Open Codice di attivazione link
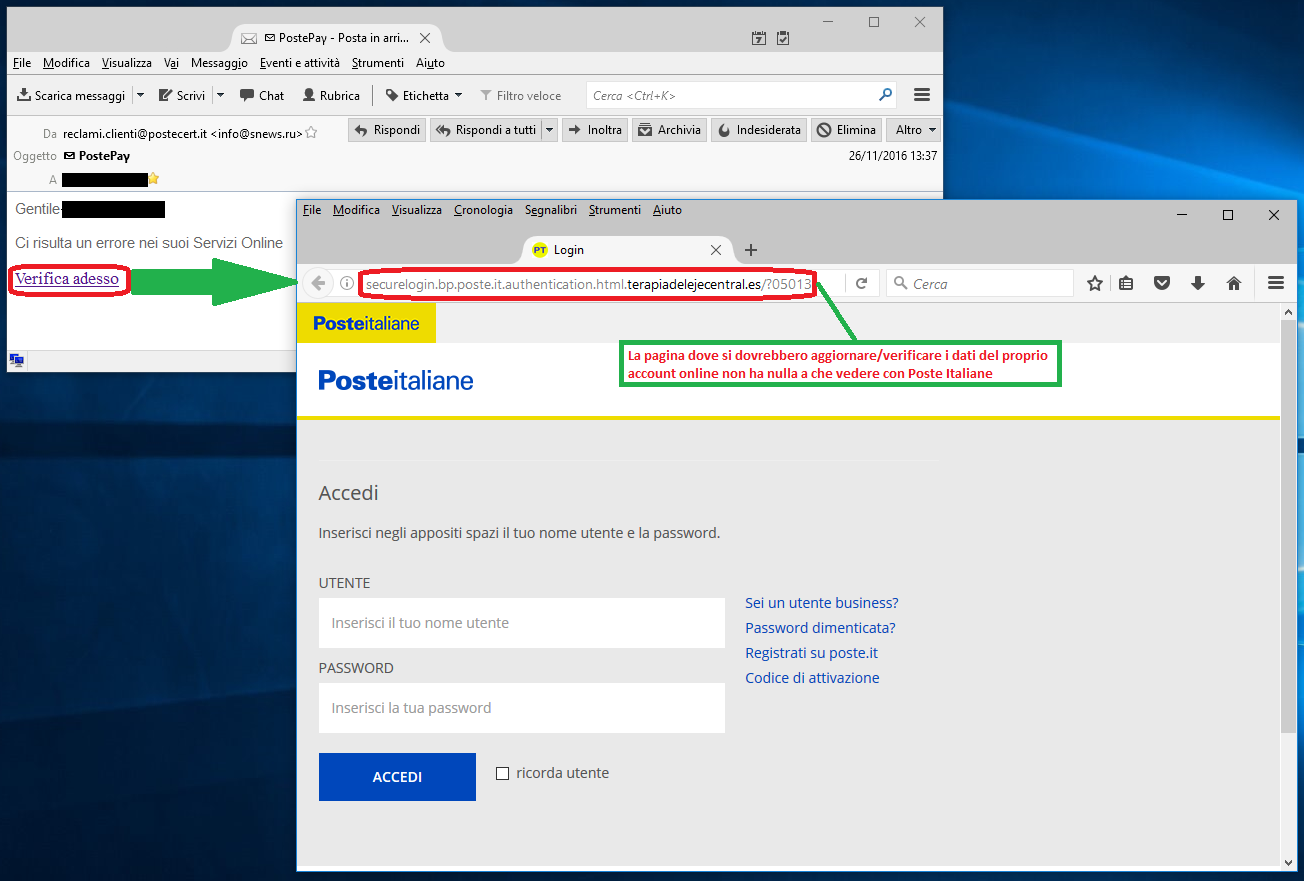The height and width of the screenshot is (881, 1304). click(x=812, y=678)
